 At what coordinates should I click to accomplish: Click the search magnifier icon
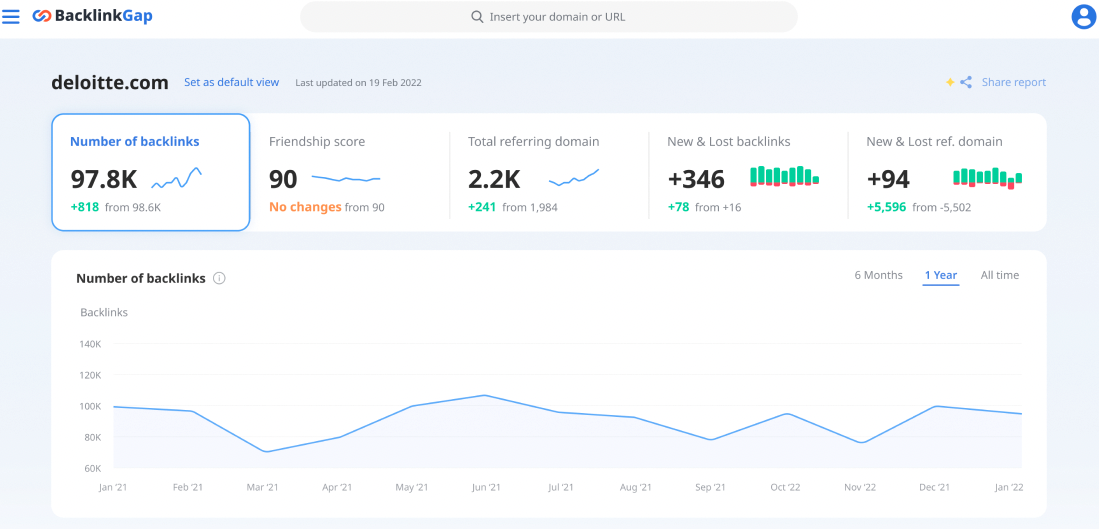click(477, 17)
